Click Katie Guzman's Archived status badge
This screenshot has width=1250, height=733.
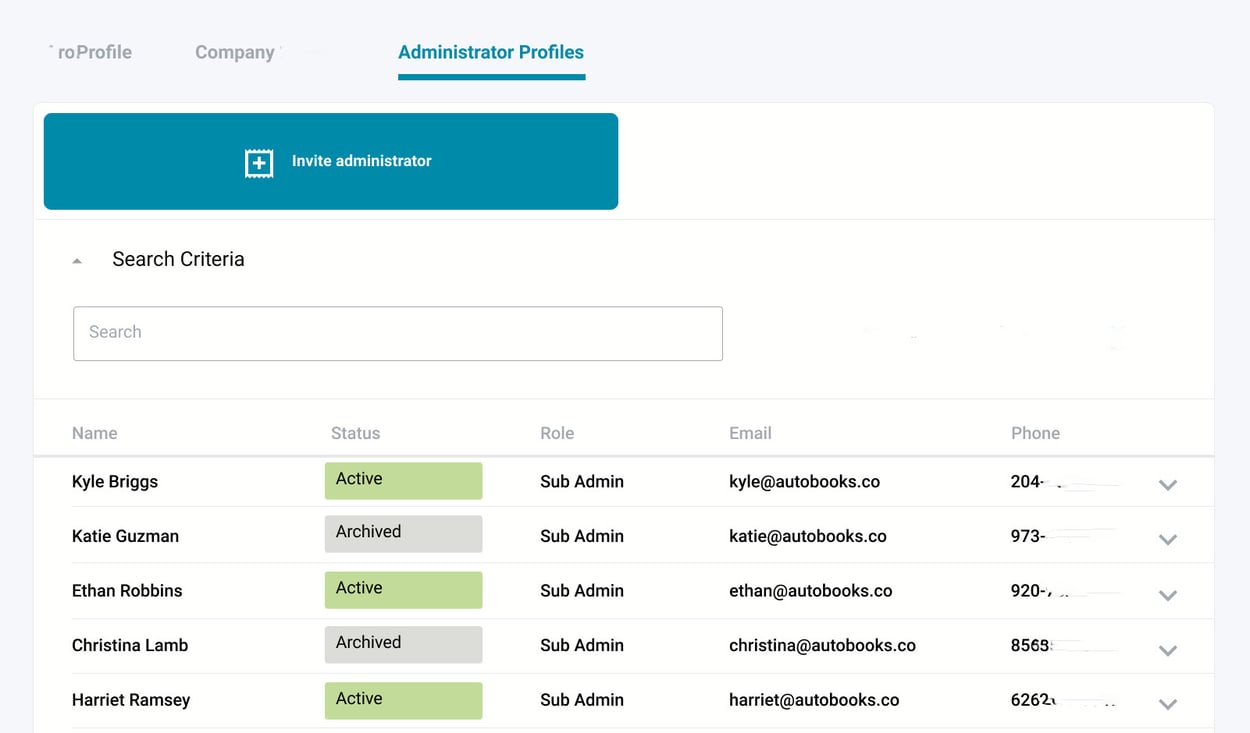point(403,533)
